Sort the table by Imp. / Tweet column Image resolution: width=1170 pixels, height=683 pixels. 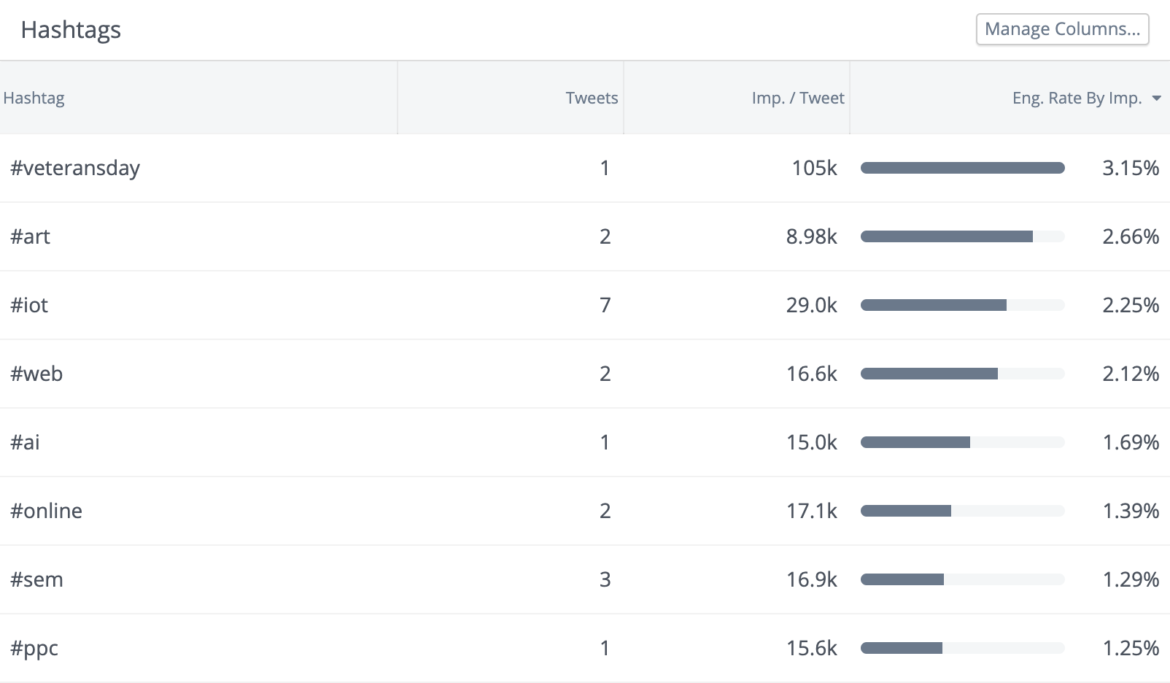coord(797,97)
